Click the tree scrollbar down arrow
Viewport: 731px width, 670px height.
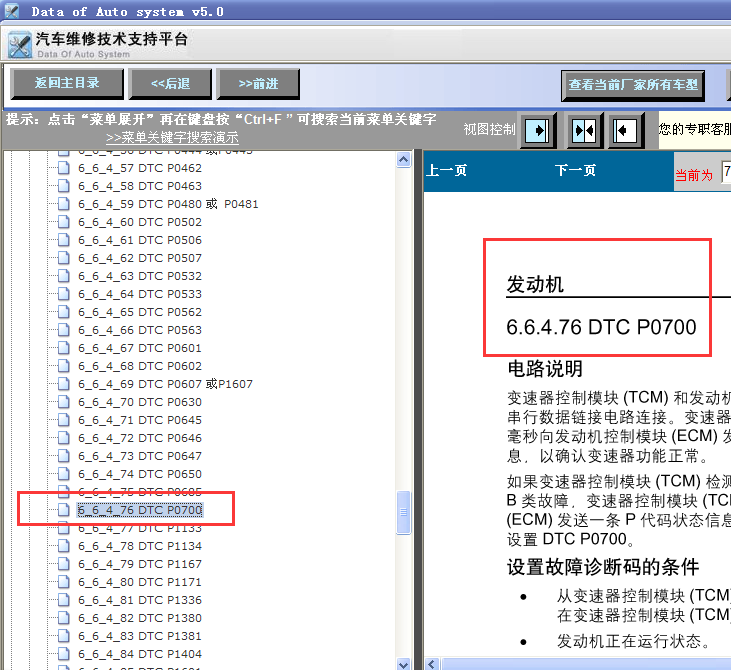pyautogui.click(x=404, y=663)
